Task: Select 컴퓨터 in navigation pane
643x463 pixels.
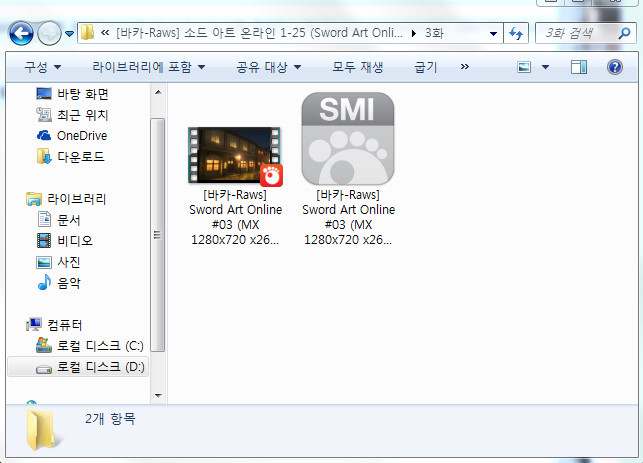Action: coord(65,325)
